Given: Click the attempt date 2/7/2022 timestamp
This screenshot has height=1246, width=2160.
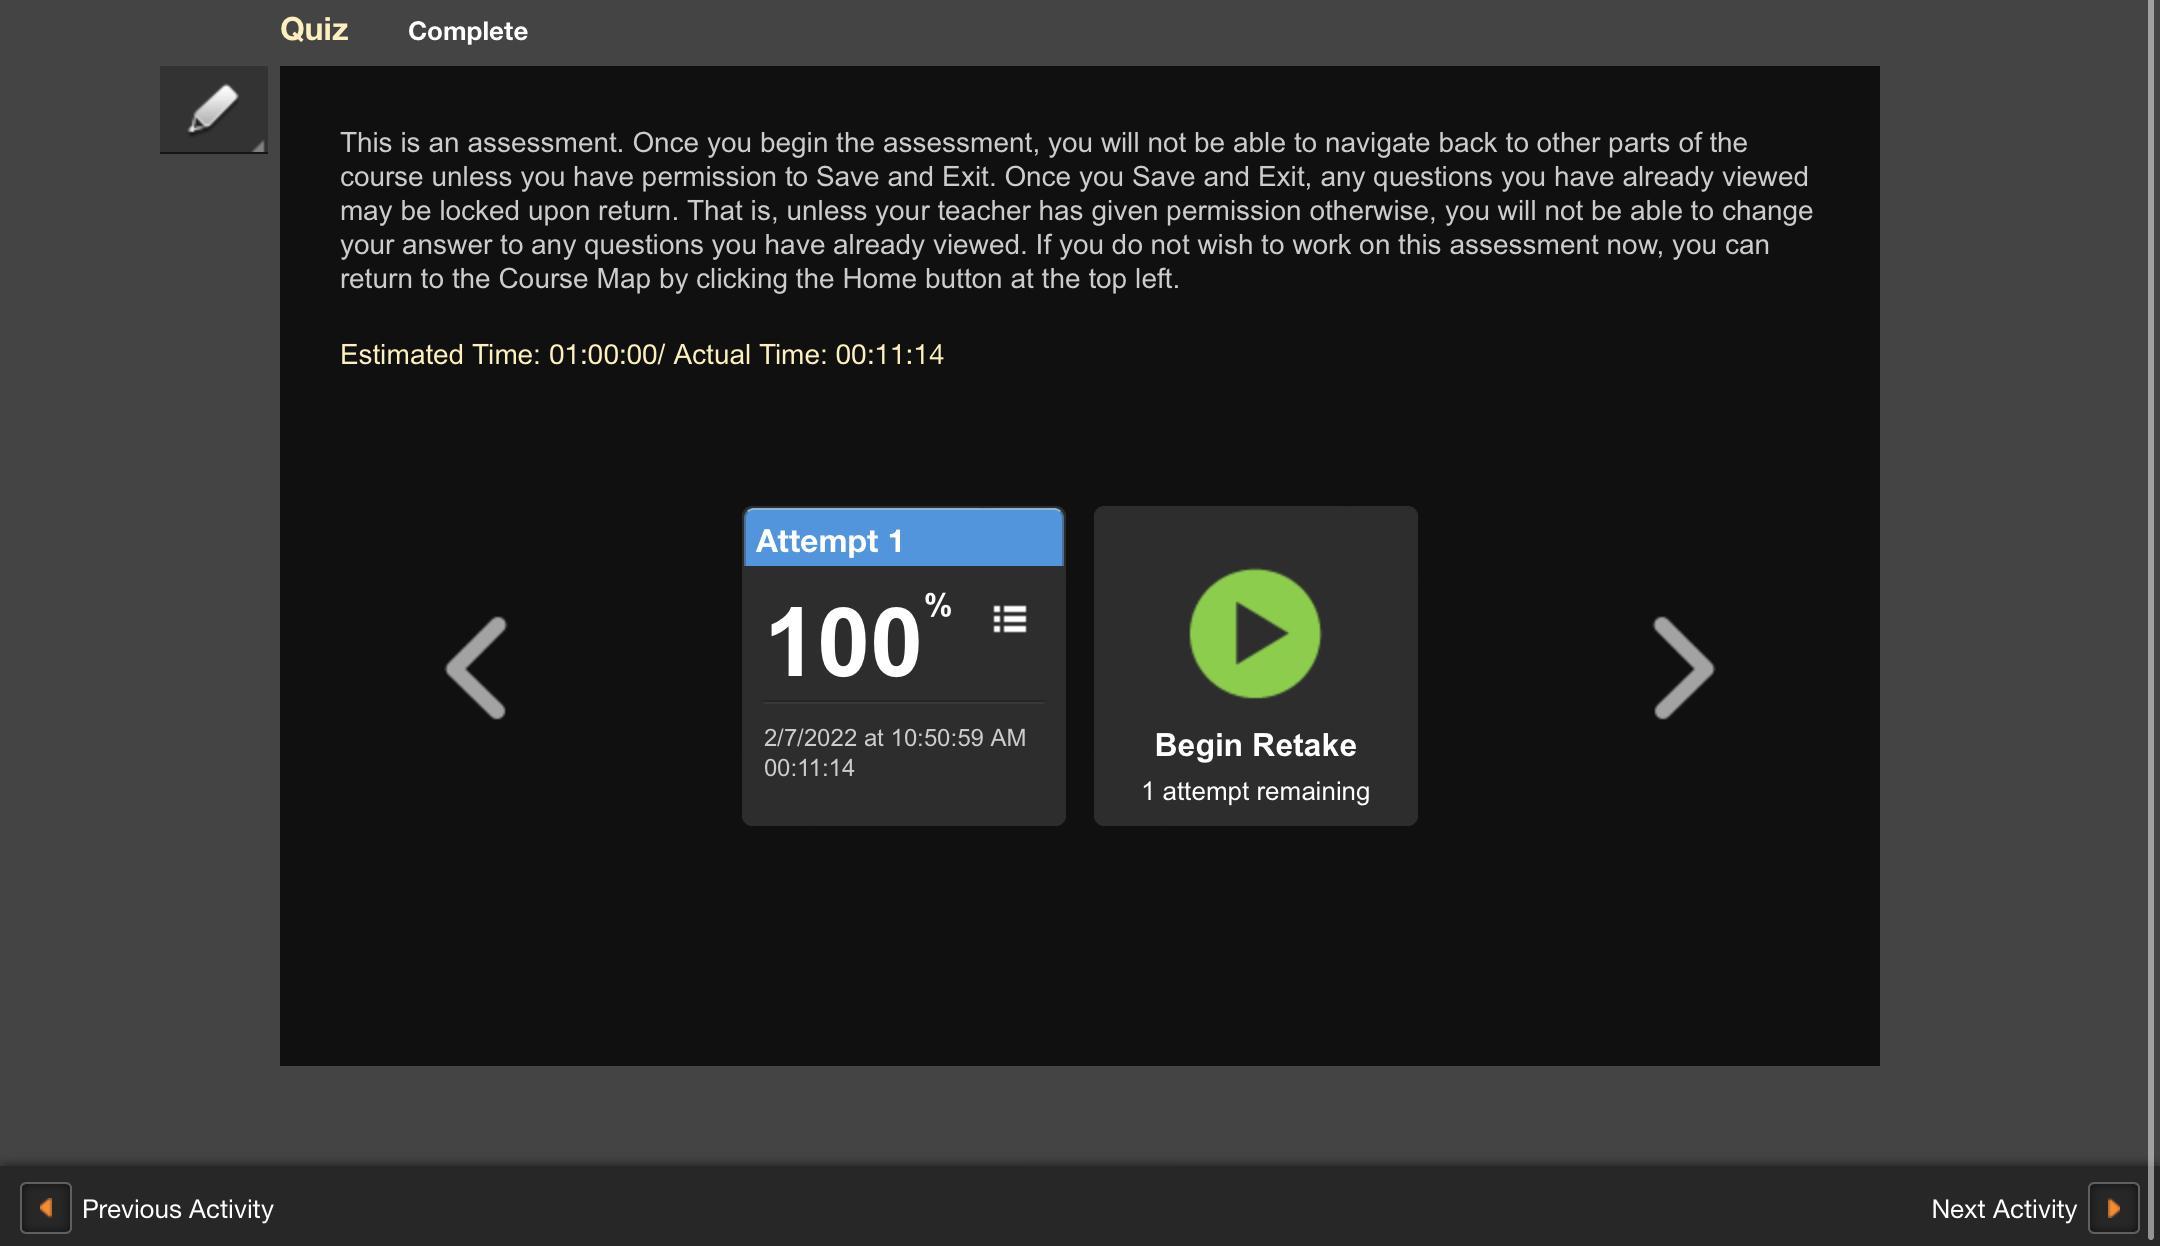Looking at the screenshot, I should tap(894, 738).
